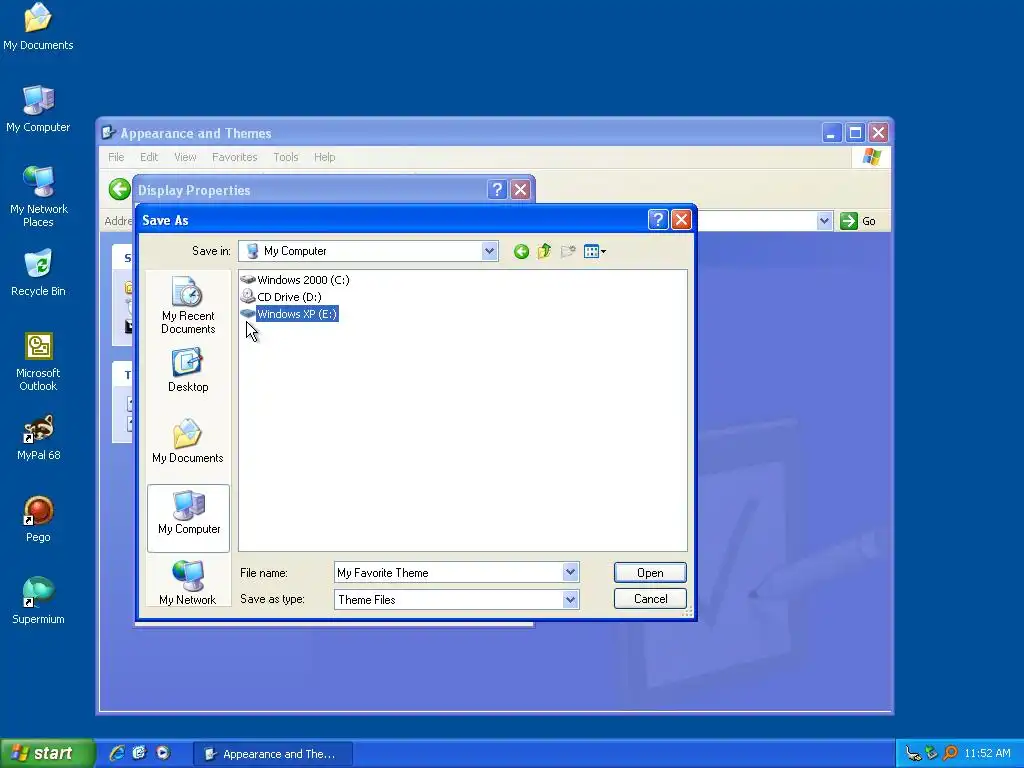Click the Go button in address bar
Screen dimensions: 1024x768
[858, 221]
